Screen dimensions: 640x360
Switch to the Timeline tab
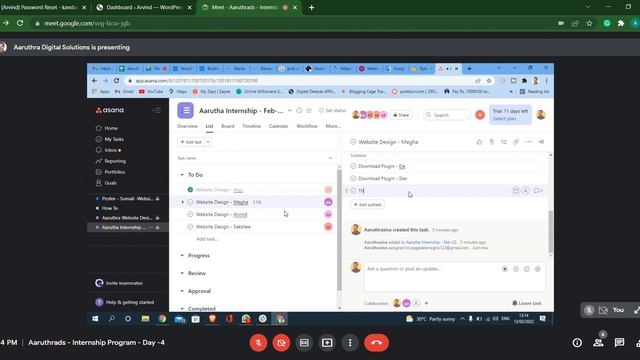tap(251, 126)
